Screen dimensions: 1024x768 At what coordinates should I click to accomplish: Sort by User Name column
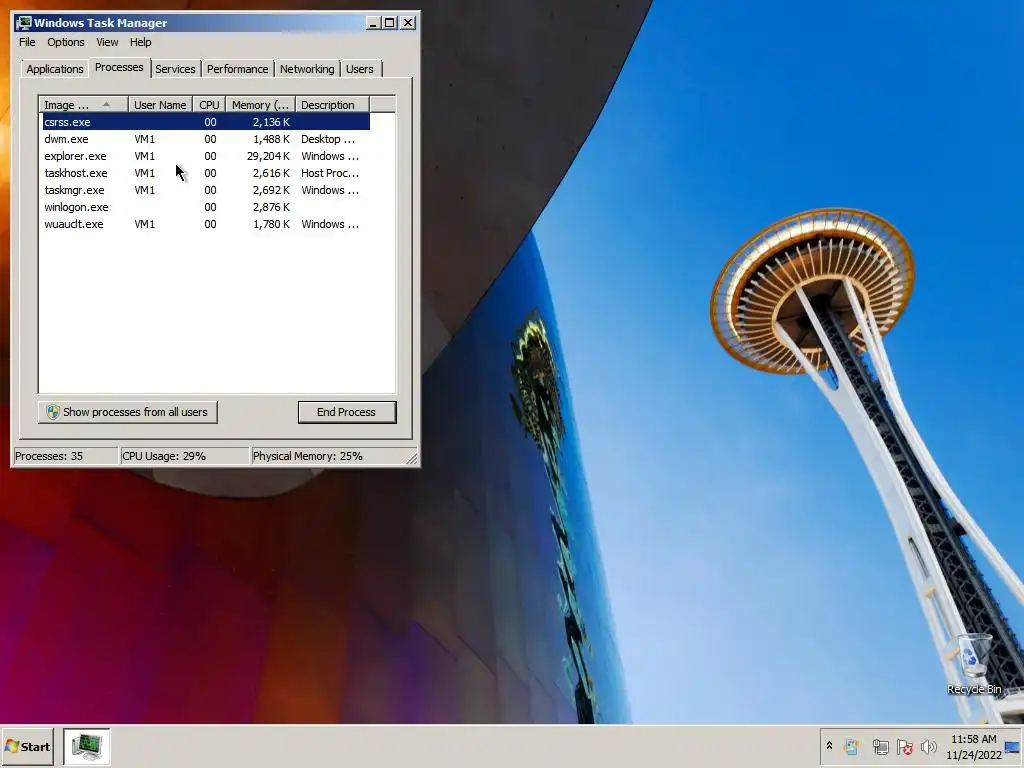[x=160, y=105]
